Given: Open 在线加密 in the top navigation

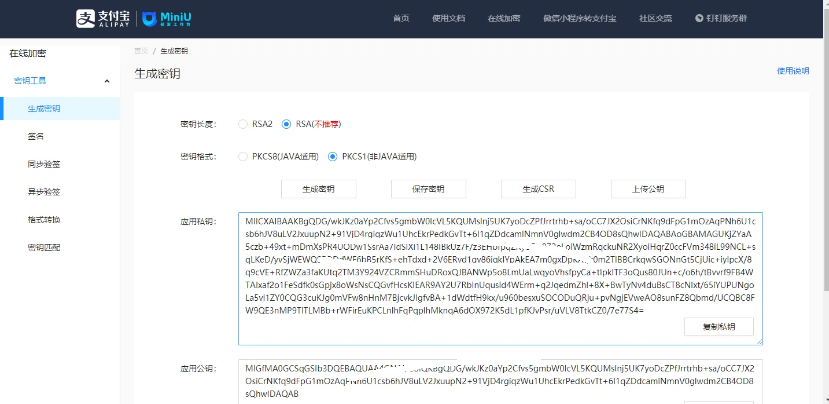Looking at the screenshot, I should [x=504, y=19].
